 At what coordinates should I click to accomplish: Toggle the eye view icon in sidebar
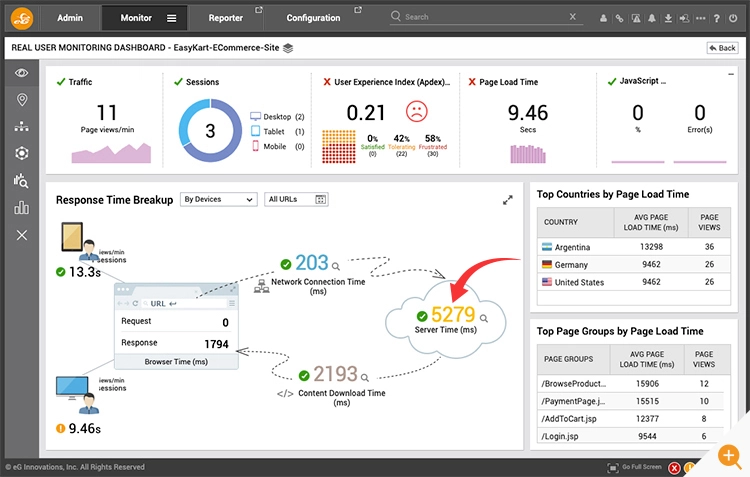[x=22, y=73]
